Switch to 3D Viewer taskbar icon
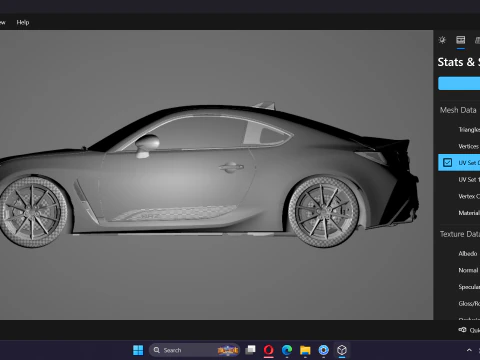Screen dimensions: 480x360 click(x=342, y=350)
